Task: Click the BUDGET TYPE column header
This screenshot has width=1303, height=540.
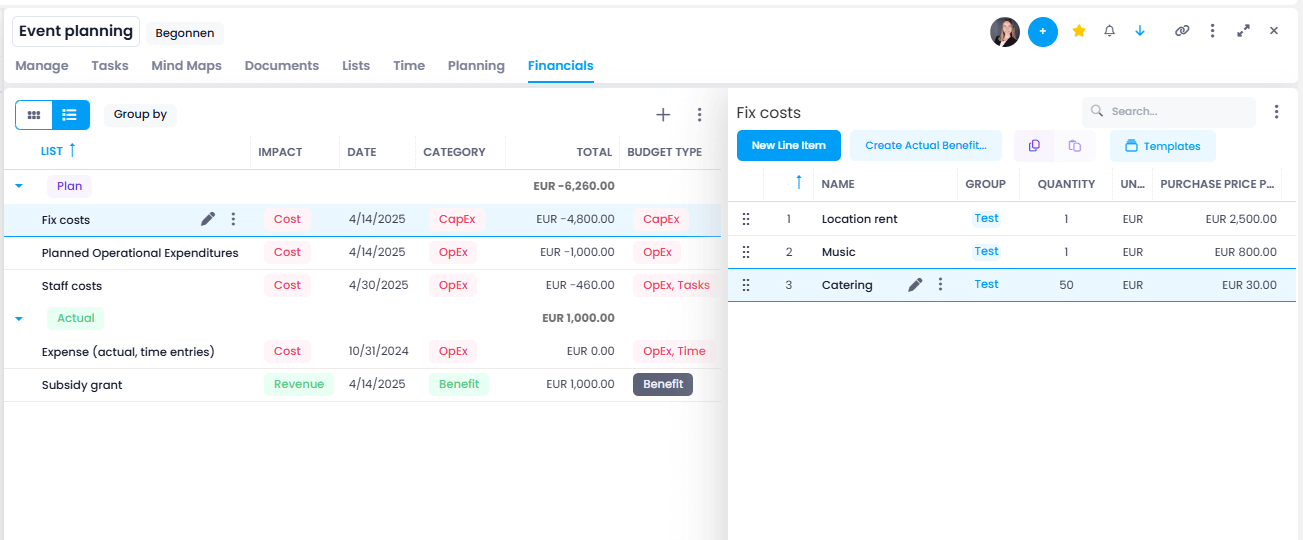Action: coord(664,152)
